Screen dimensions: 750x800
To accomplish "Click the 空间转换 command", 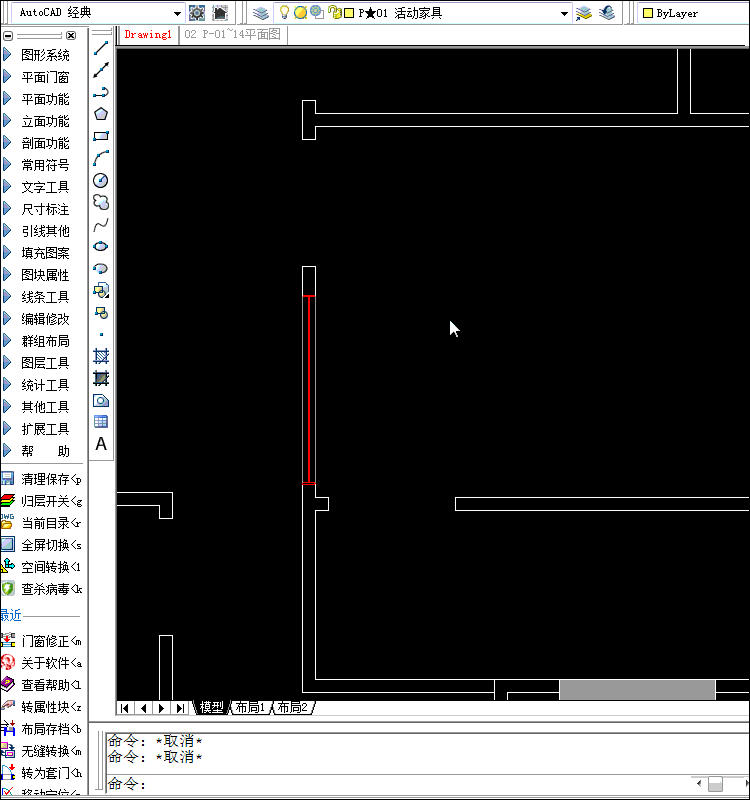I will [x=41, y=567].
